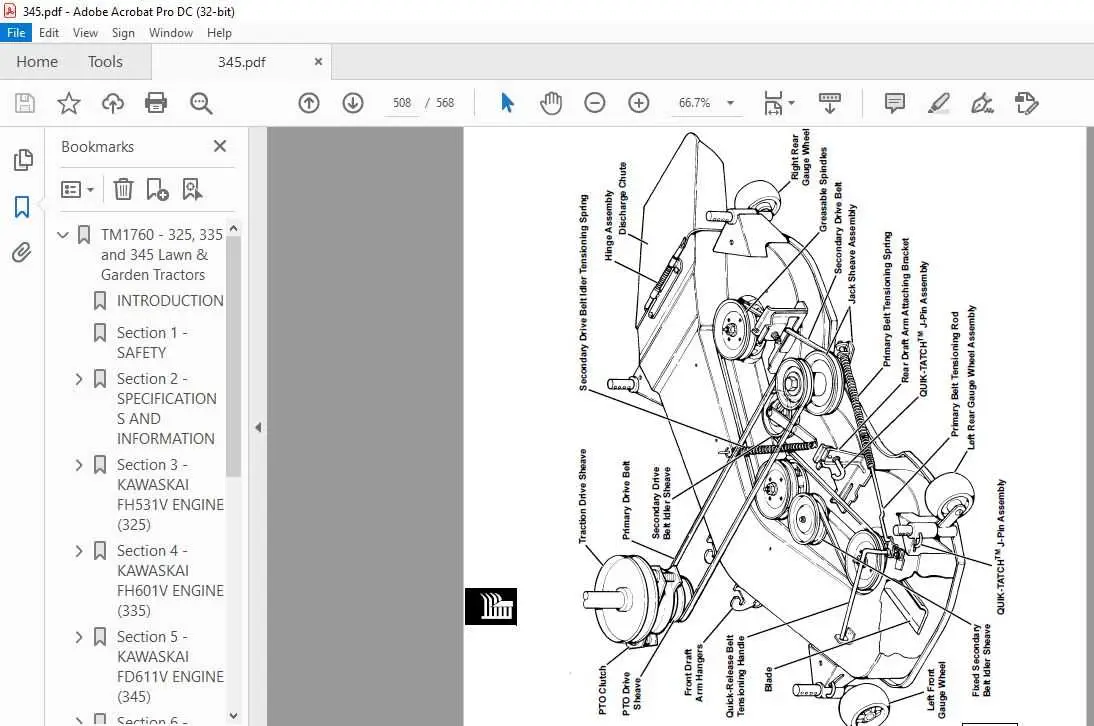Open Page Thumbnails panel icon
1094x726 pixels.
[x=22, y=160]
